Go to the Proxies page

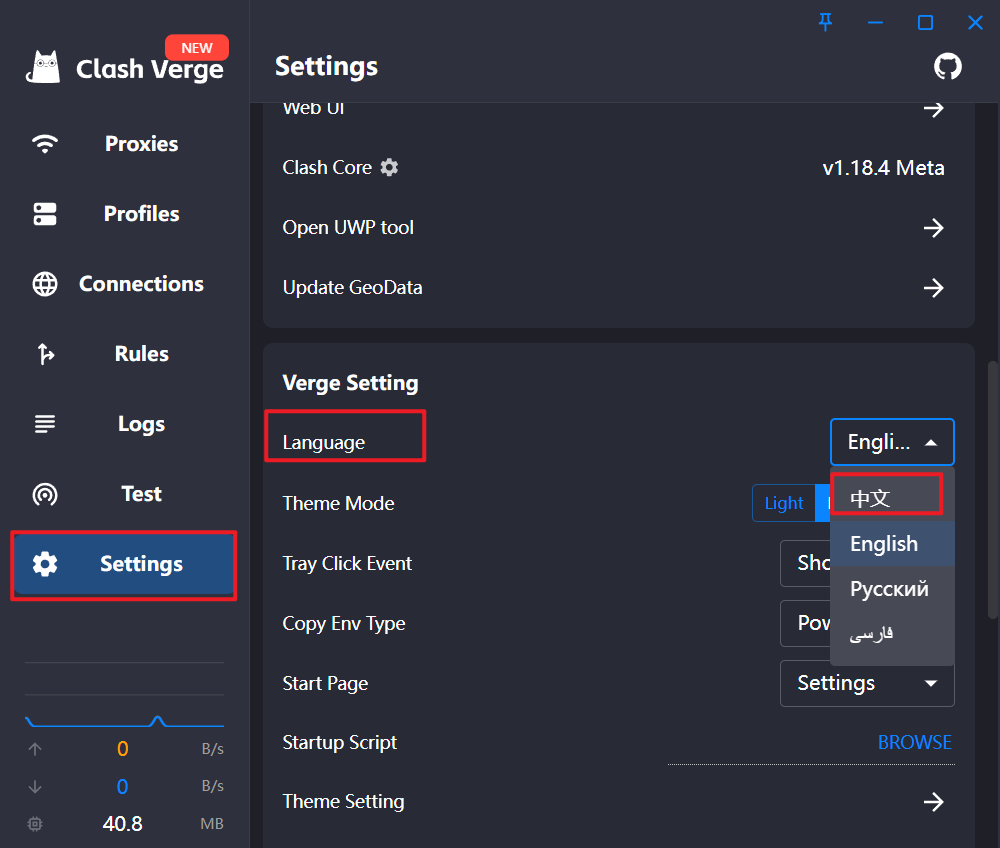tap(141, 144)
